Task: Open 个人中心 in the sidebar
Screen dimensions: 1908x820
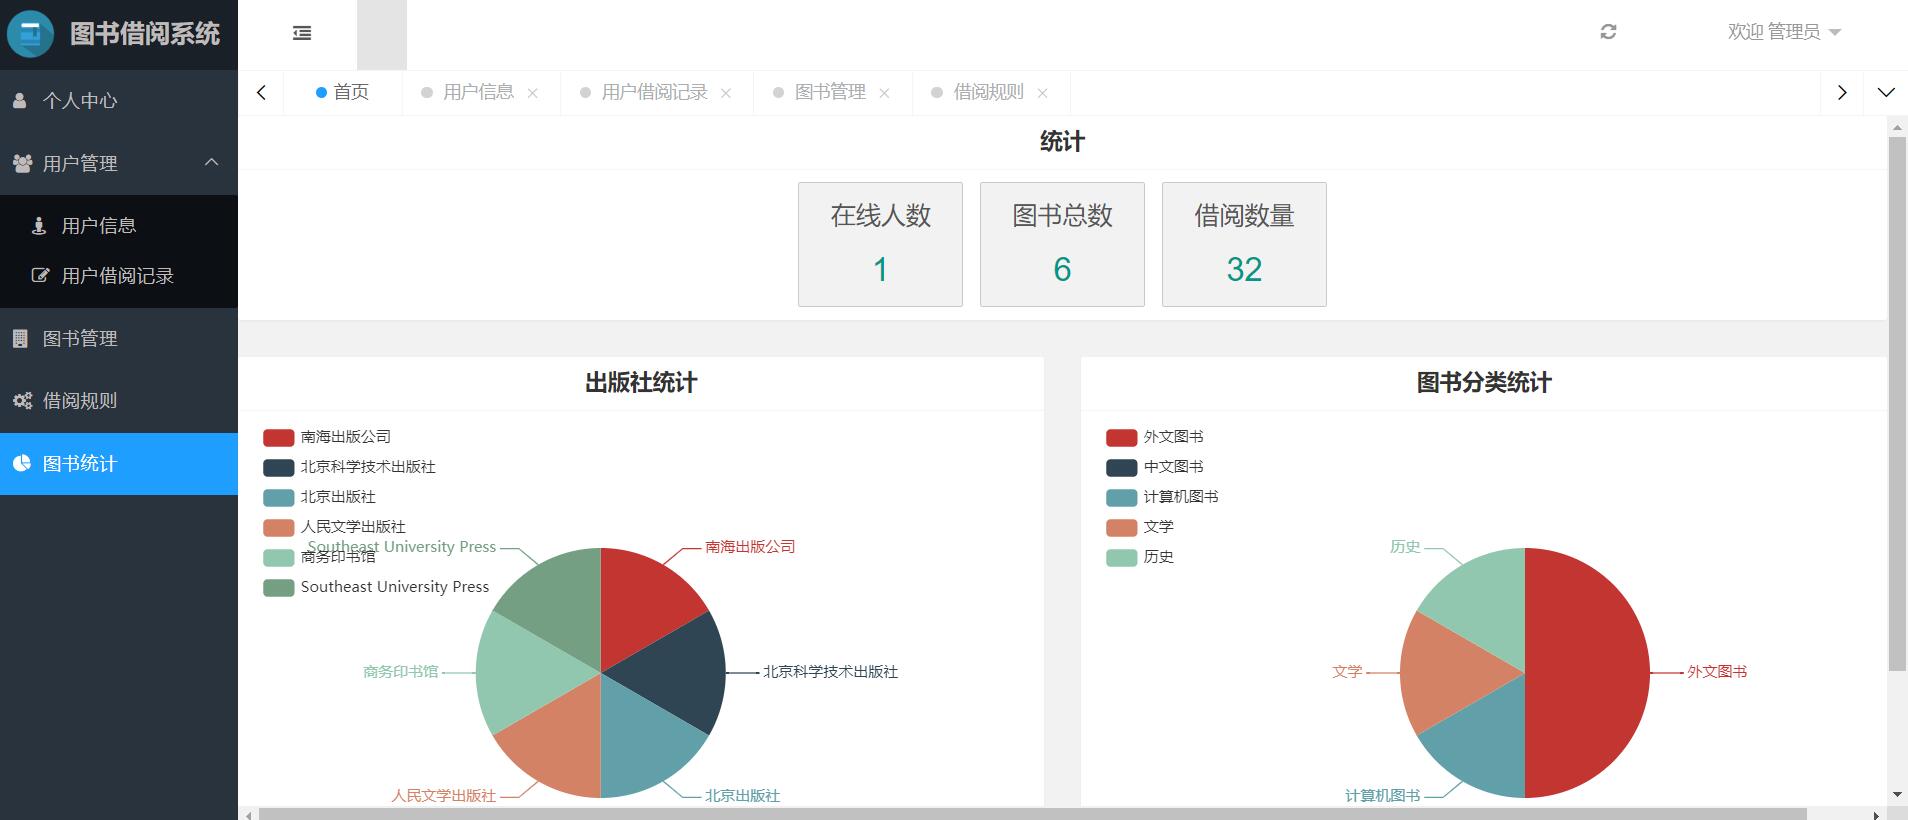Action: pos(119,100)
